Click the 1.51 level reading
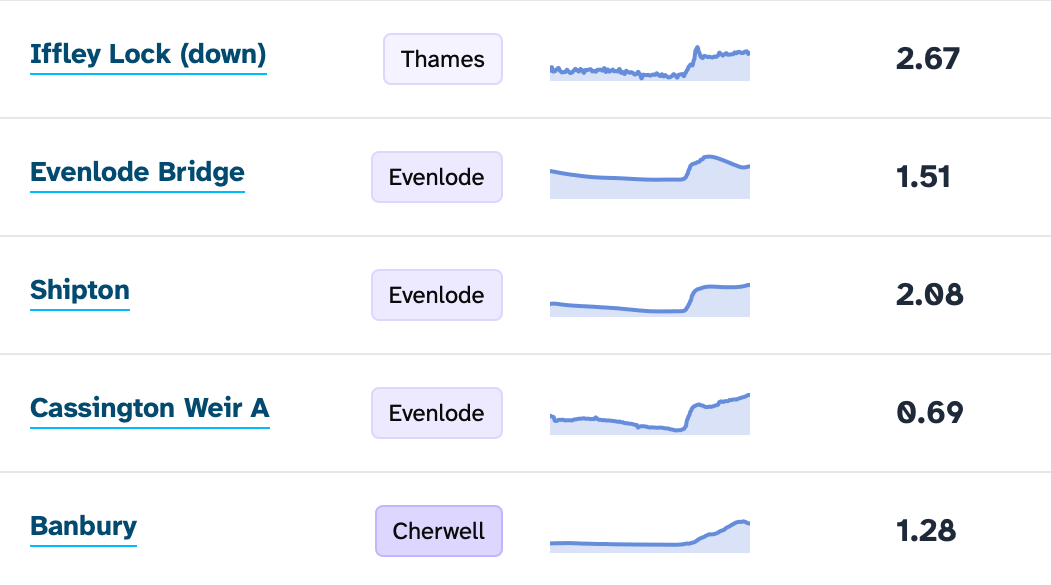This screenshot has width=1051, height=585. [x=925, y=177]
